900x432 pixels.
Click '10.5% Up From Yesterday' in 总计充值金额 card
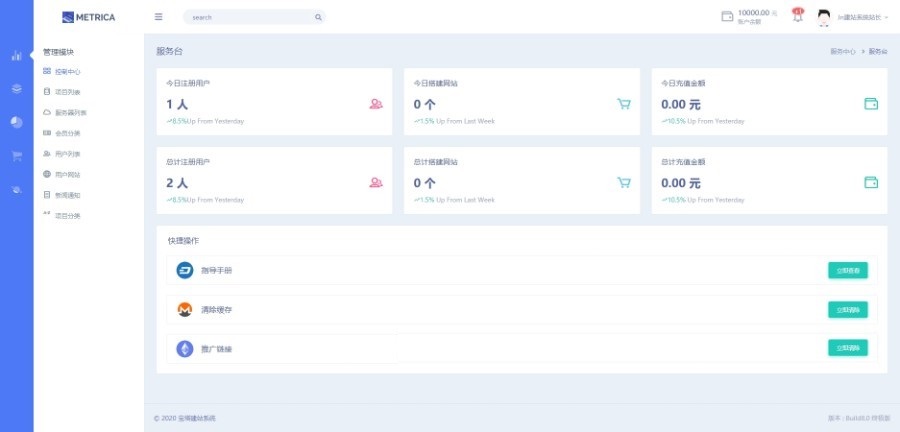tap(705, 200)
